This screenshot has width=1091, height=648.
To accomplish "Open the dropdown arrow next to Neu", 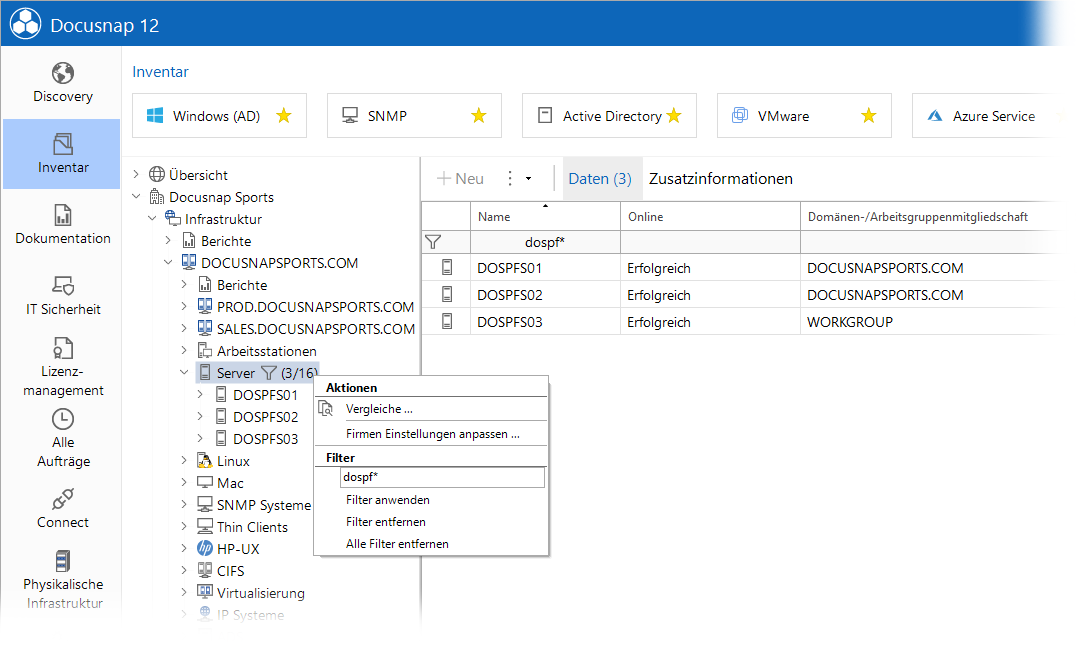I will click(529, 179).
